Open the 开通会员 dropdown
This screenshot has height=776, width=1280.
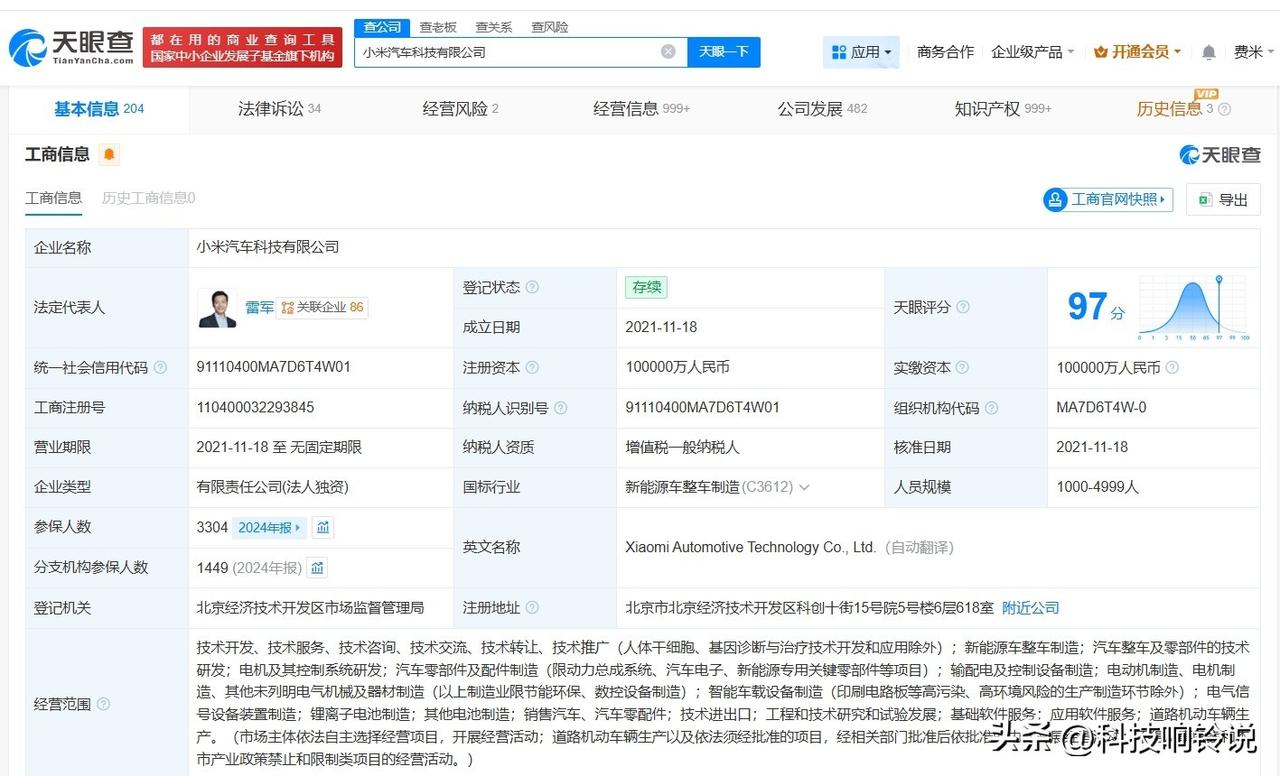pos(1138,52)
